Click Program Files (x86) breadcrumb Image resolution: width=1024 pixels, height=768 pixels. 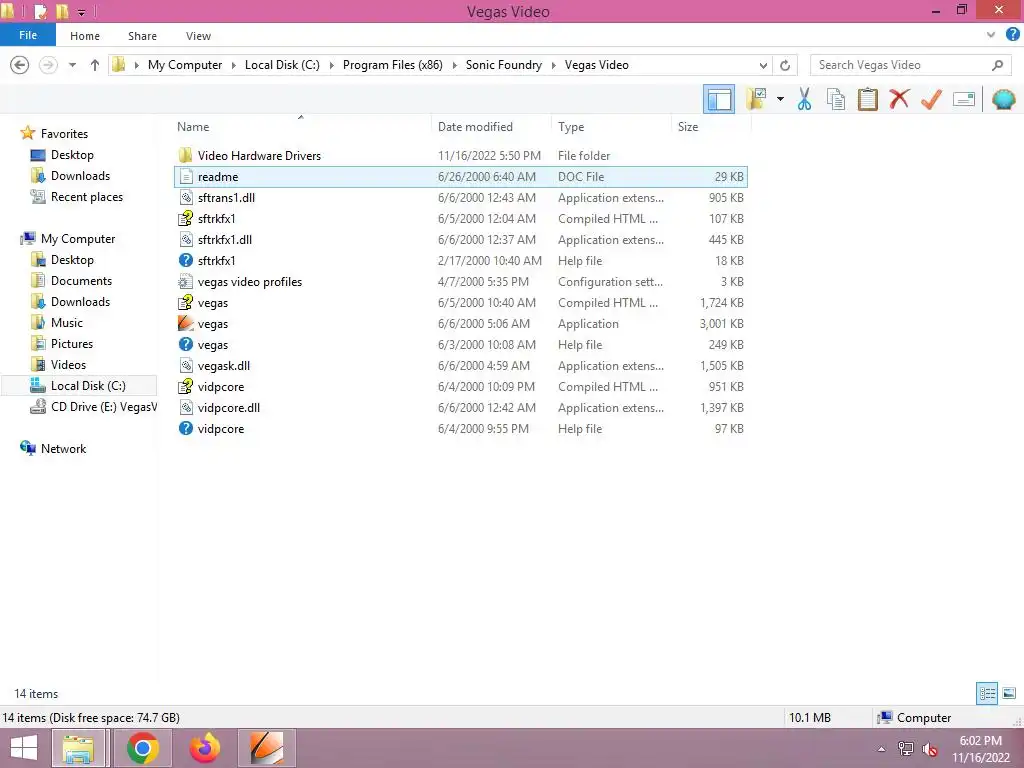(392, 65)
